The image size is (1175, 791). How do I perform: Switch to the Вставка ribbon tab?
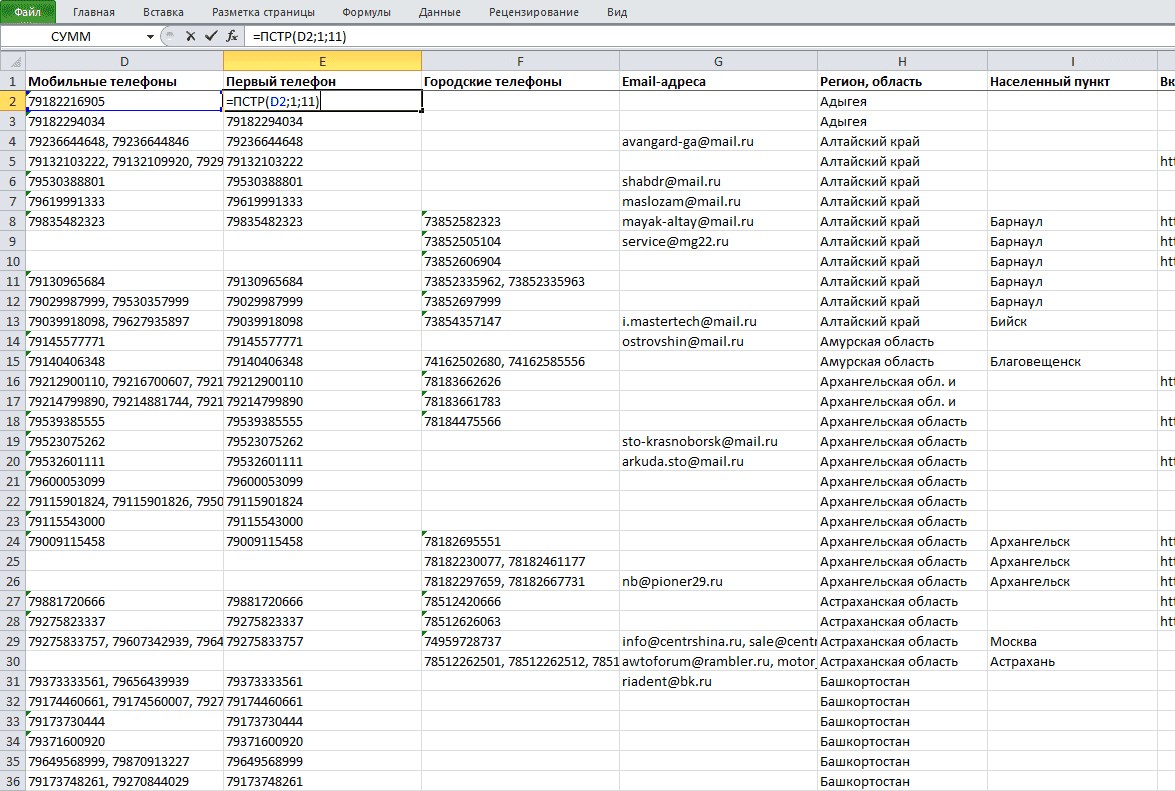tap(163, 12)
